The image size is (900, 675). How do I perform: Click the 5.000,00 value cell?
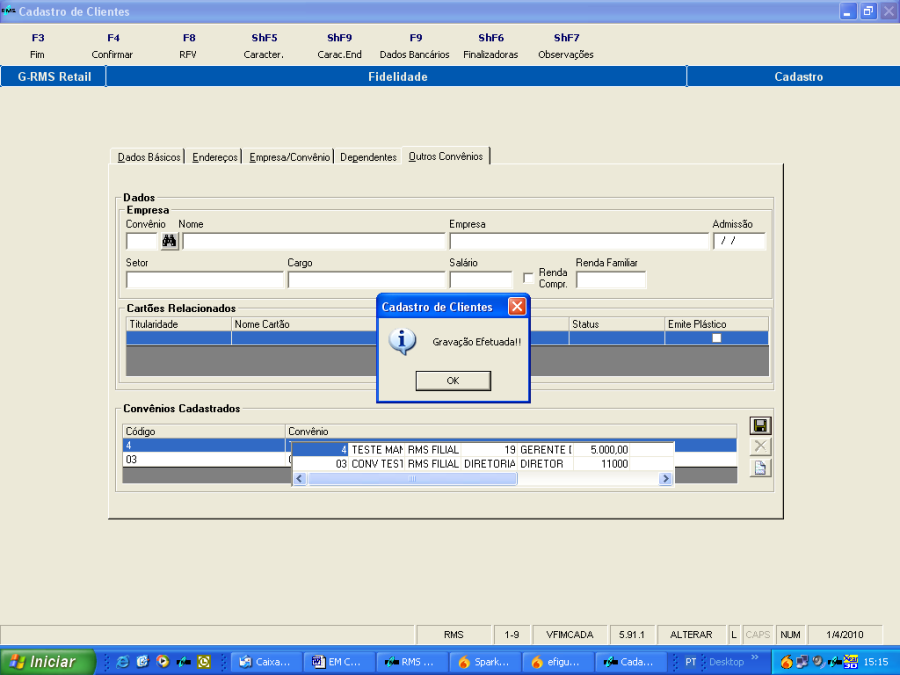pos(602,450)
